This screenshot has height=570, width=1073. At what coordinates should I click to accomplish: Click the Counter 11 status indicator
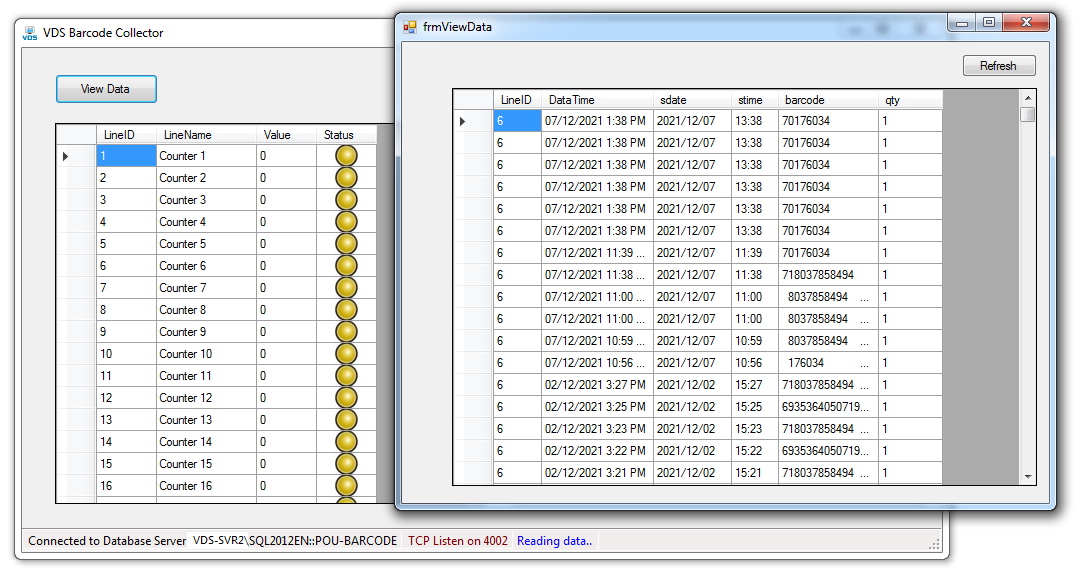coord(346,376)
